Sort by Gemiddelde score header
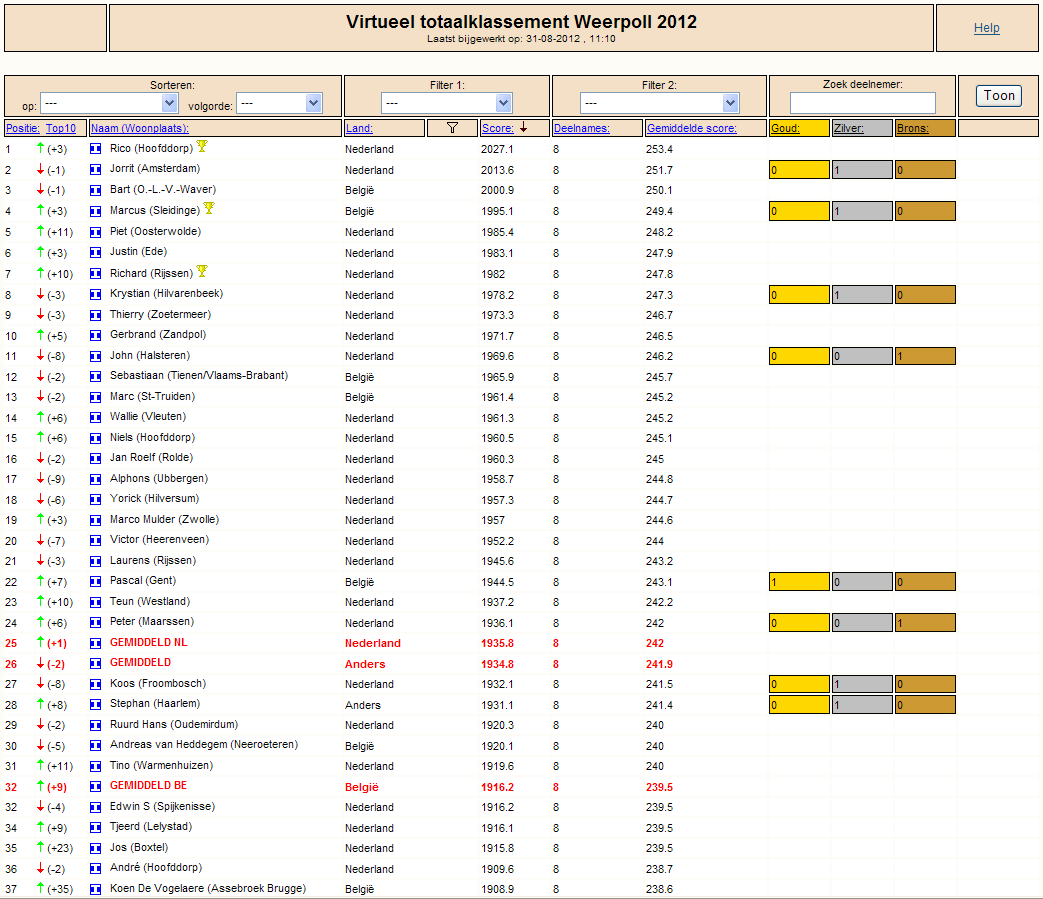This screenshot has height=899, width=1043. [692, 128]
